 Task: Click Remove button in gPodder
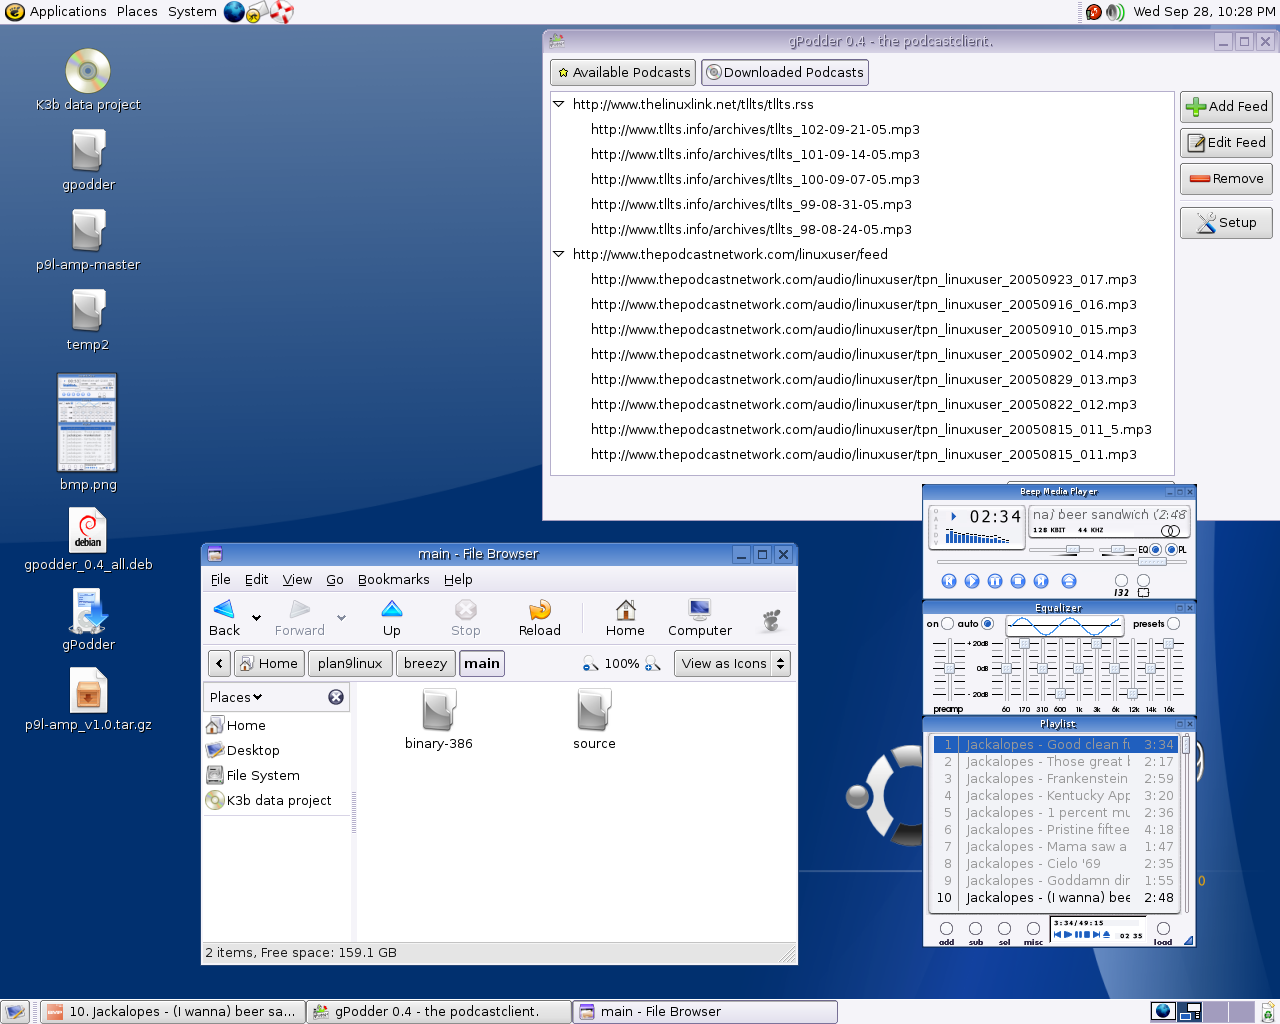coord(1226,178)
